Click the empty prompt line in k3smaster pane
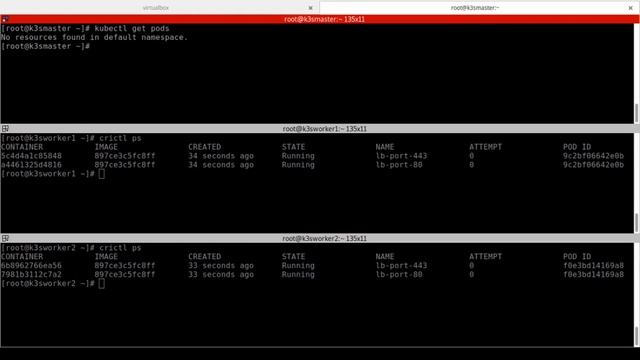 tap(45, 47)
